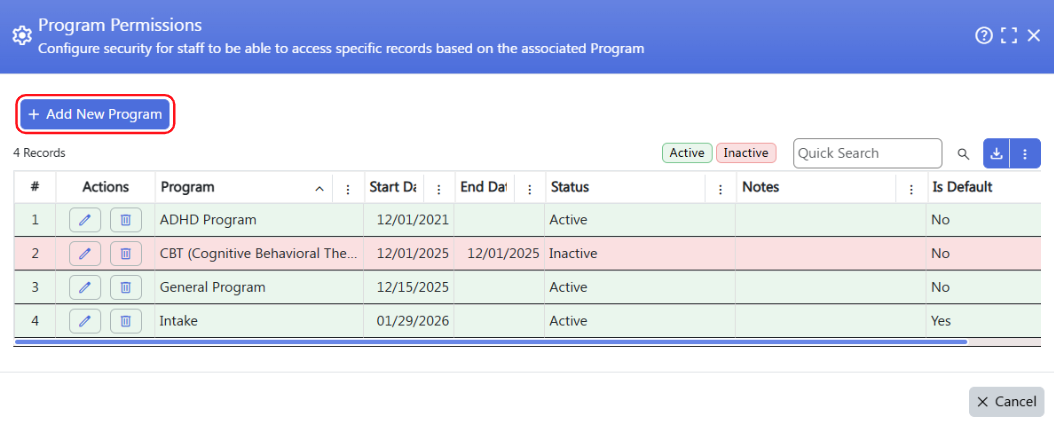Click the end date 12/01/2025 in the CBT row

[500, 254]
